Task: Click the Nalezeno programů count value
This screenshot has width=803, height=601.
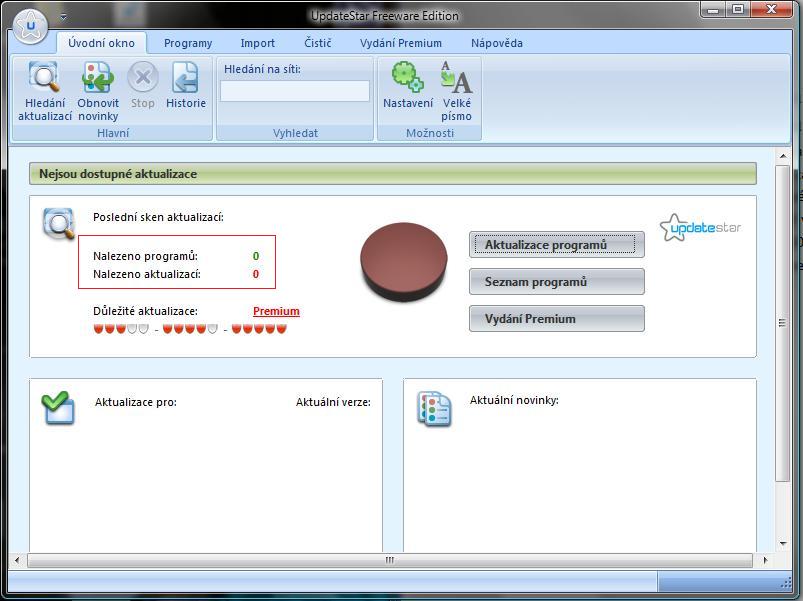Action: click(256, 256)
